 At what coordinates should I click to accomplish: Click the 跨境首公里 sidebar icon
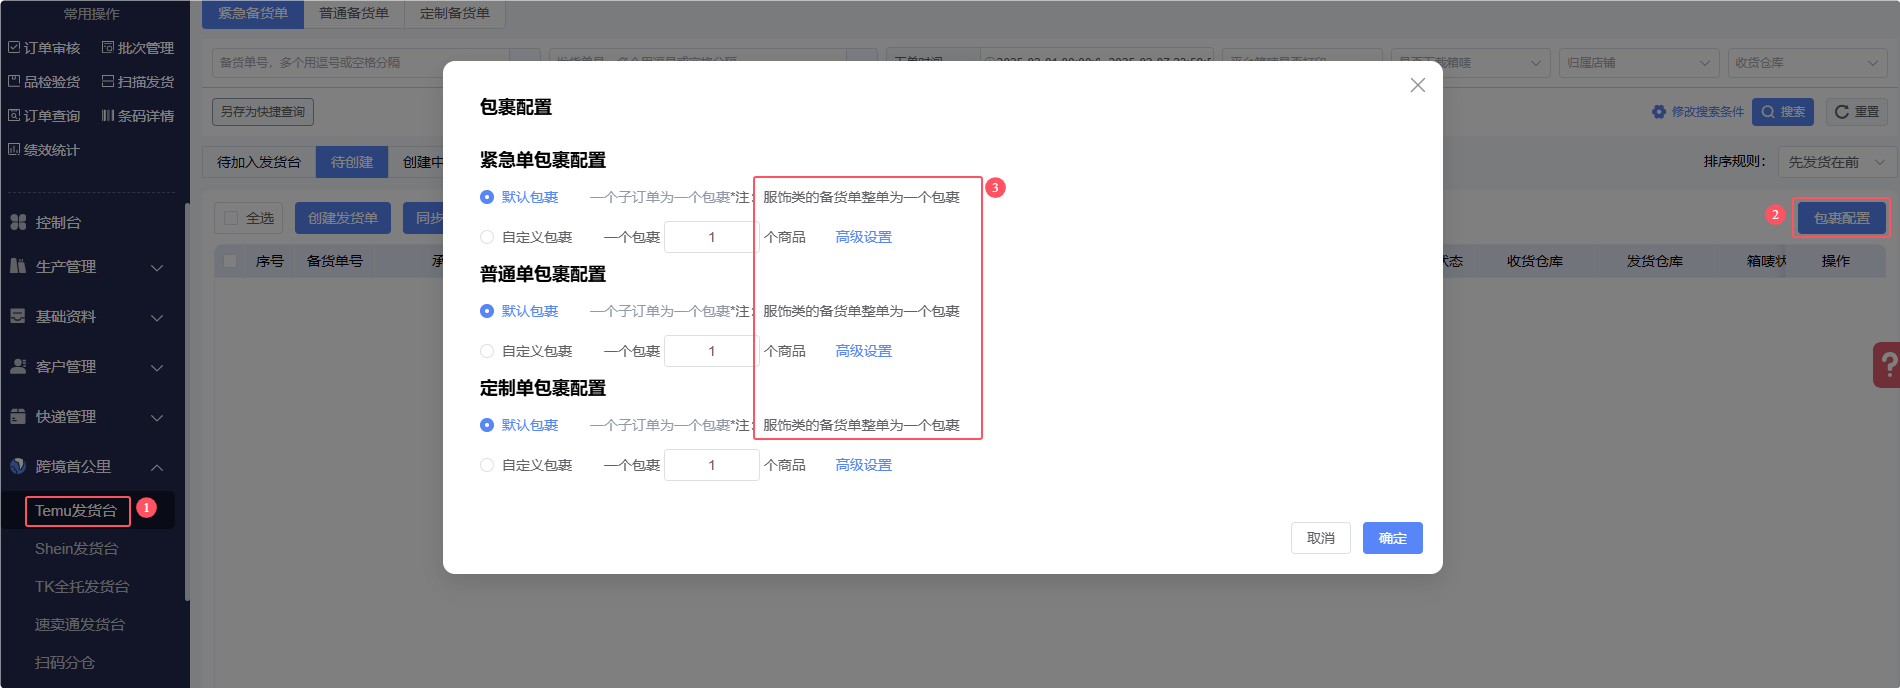click(x=18, y=466)
